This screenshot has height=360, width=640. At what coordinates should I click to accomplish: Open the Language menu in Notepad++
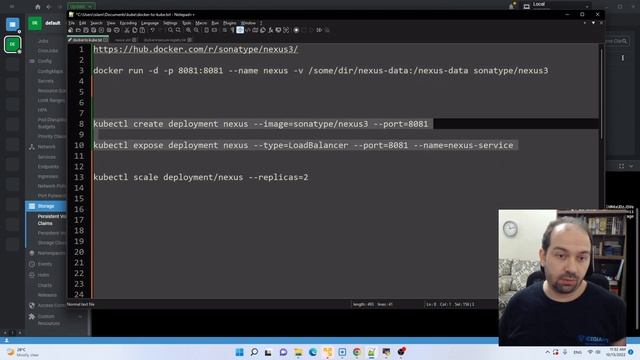pos(150,23)
